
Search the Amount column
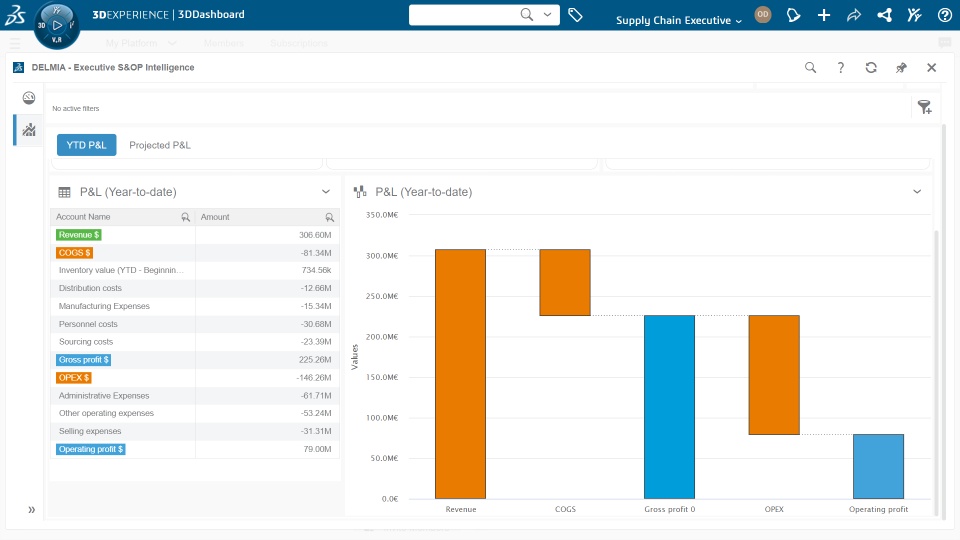coord(329,217)
